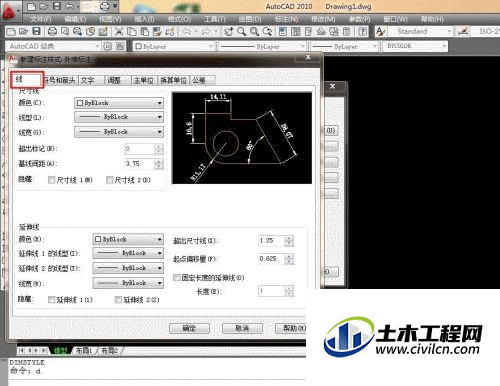This screenshot has width=500, height=386.
Task: Open the ByLayer color control in toolbar
Action: (x=173, y=46)
